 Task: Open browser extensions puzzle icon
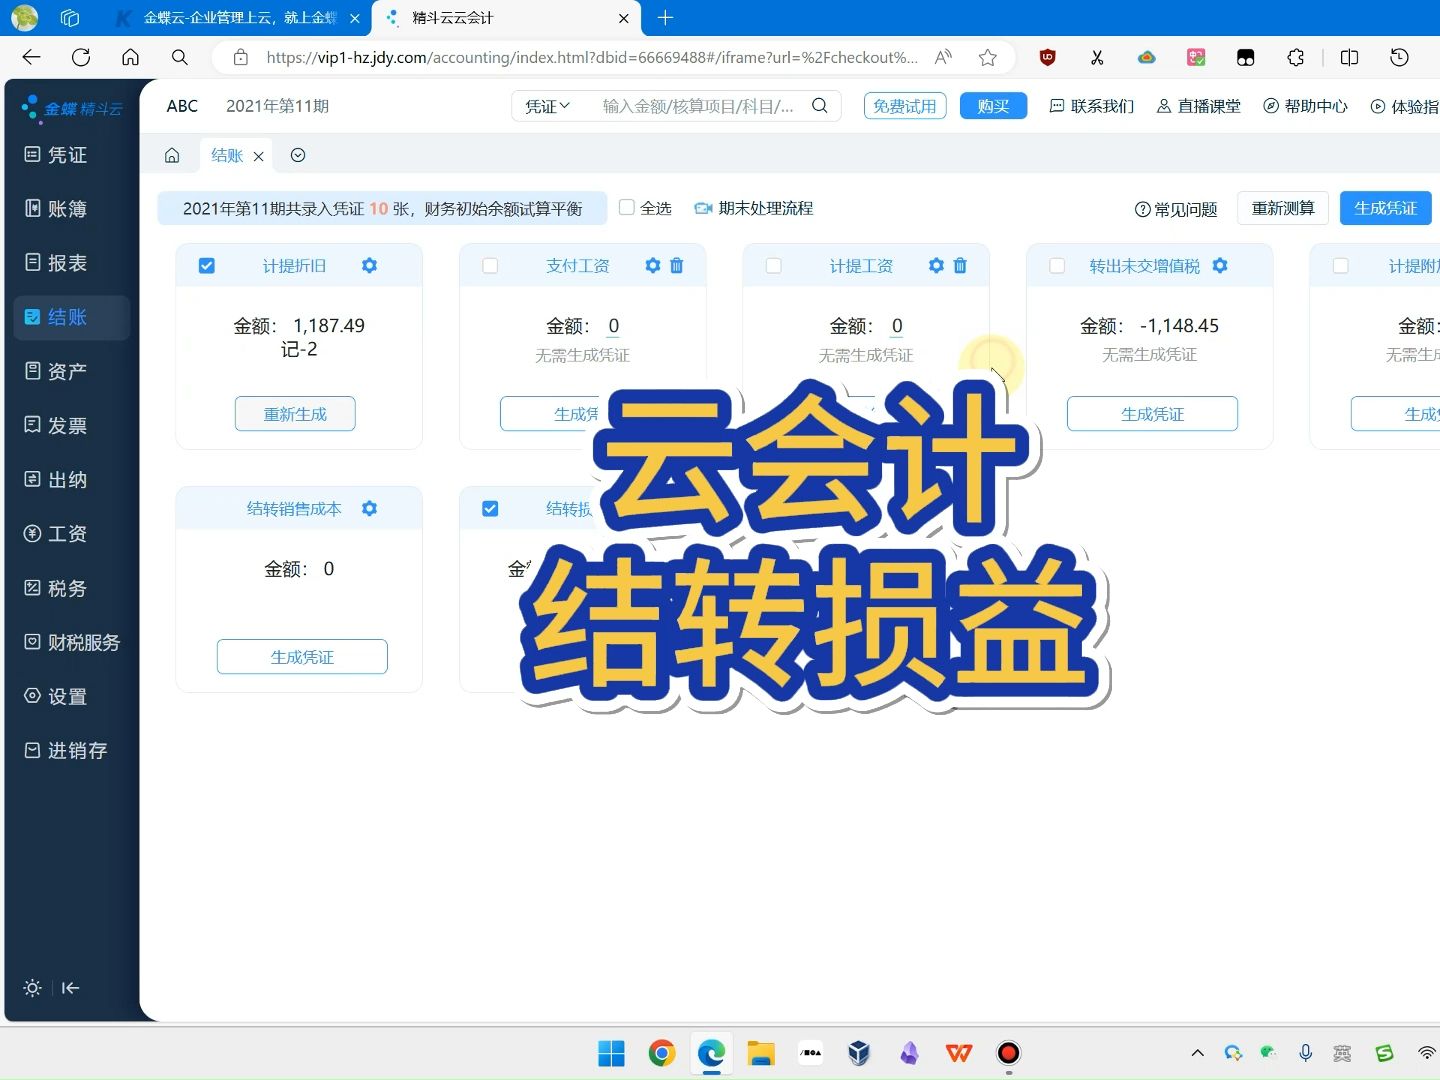[x=1296, y=57]
